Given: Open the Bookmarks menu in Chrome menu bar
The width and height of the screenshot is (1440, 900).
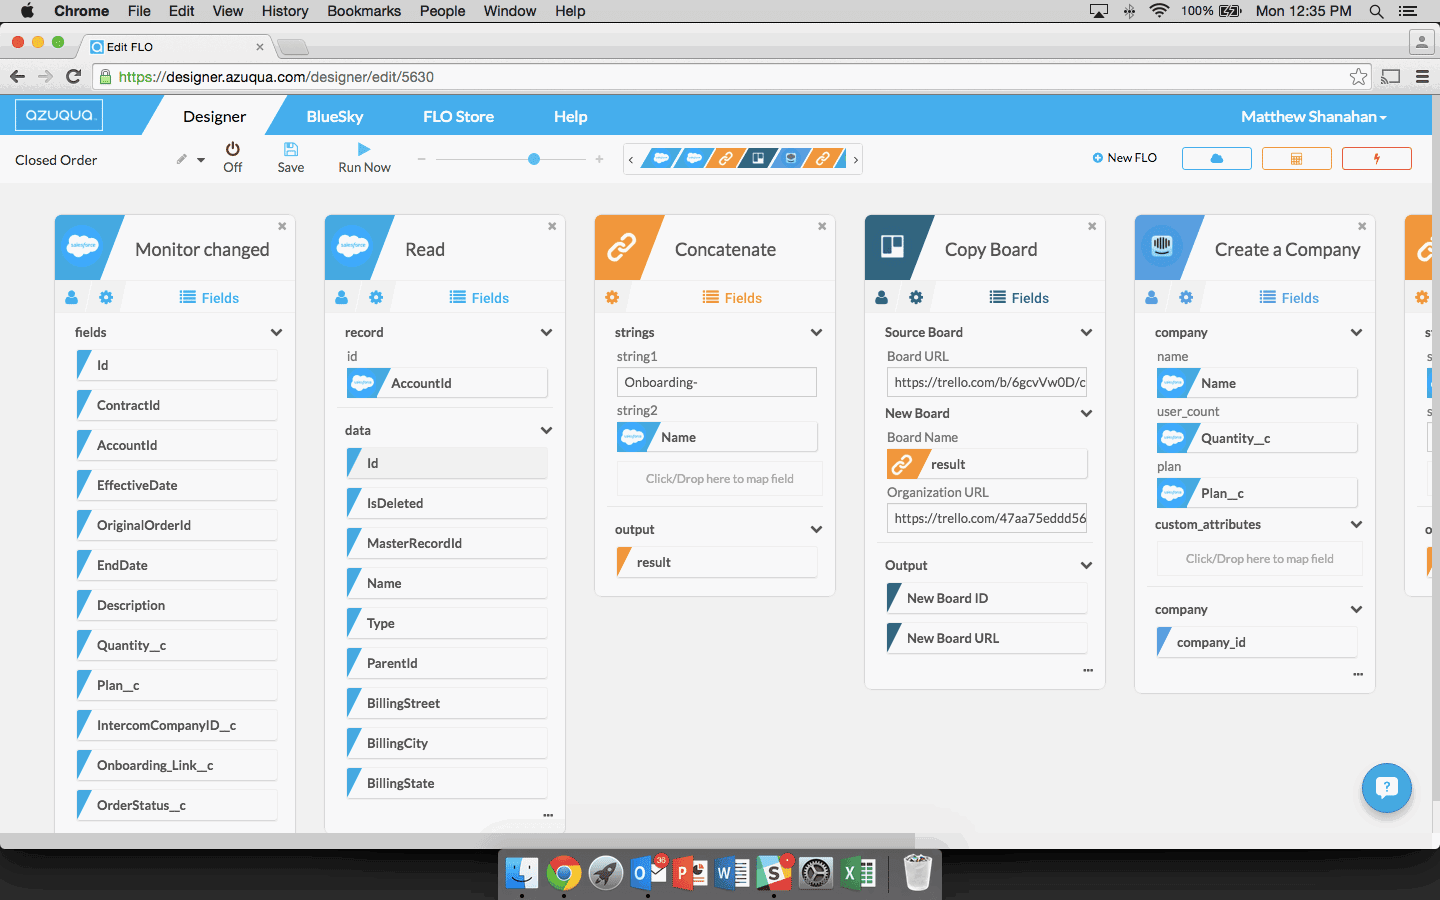Looking at the screenshot, I should point(364,11).
